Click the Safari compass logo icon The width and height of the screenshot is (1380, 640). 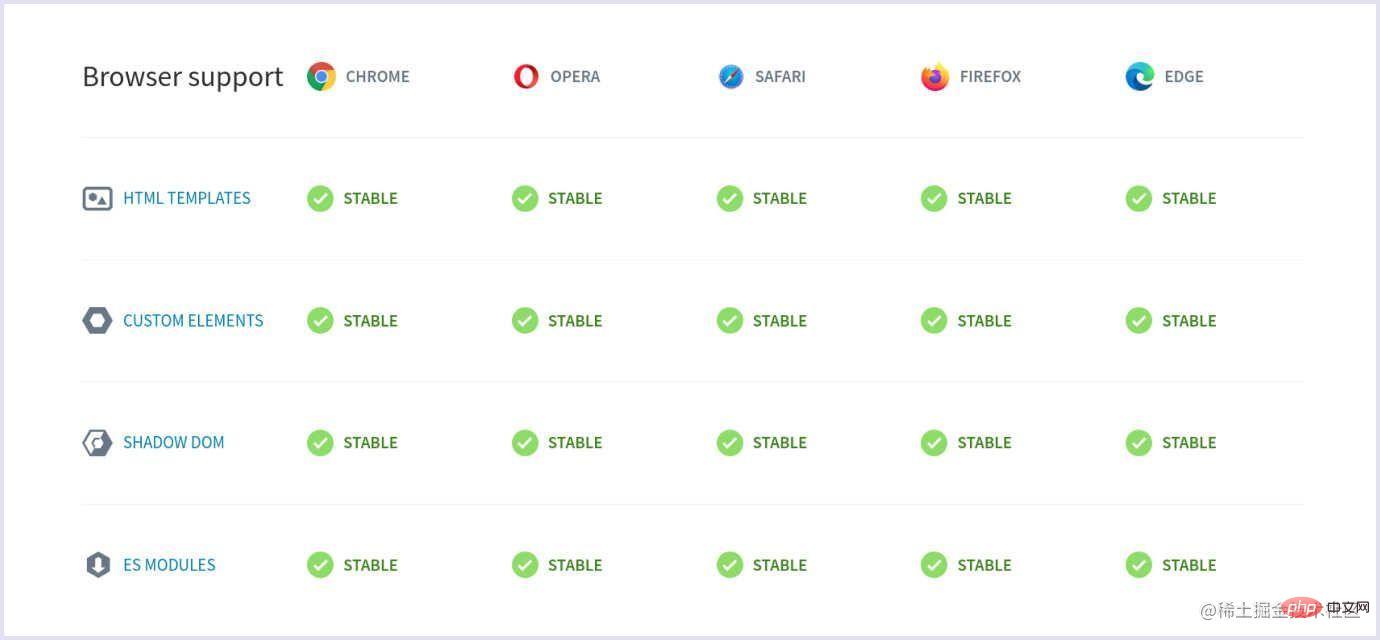pyautogui.click(x=731, y=77)
